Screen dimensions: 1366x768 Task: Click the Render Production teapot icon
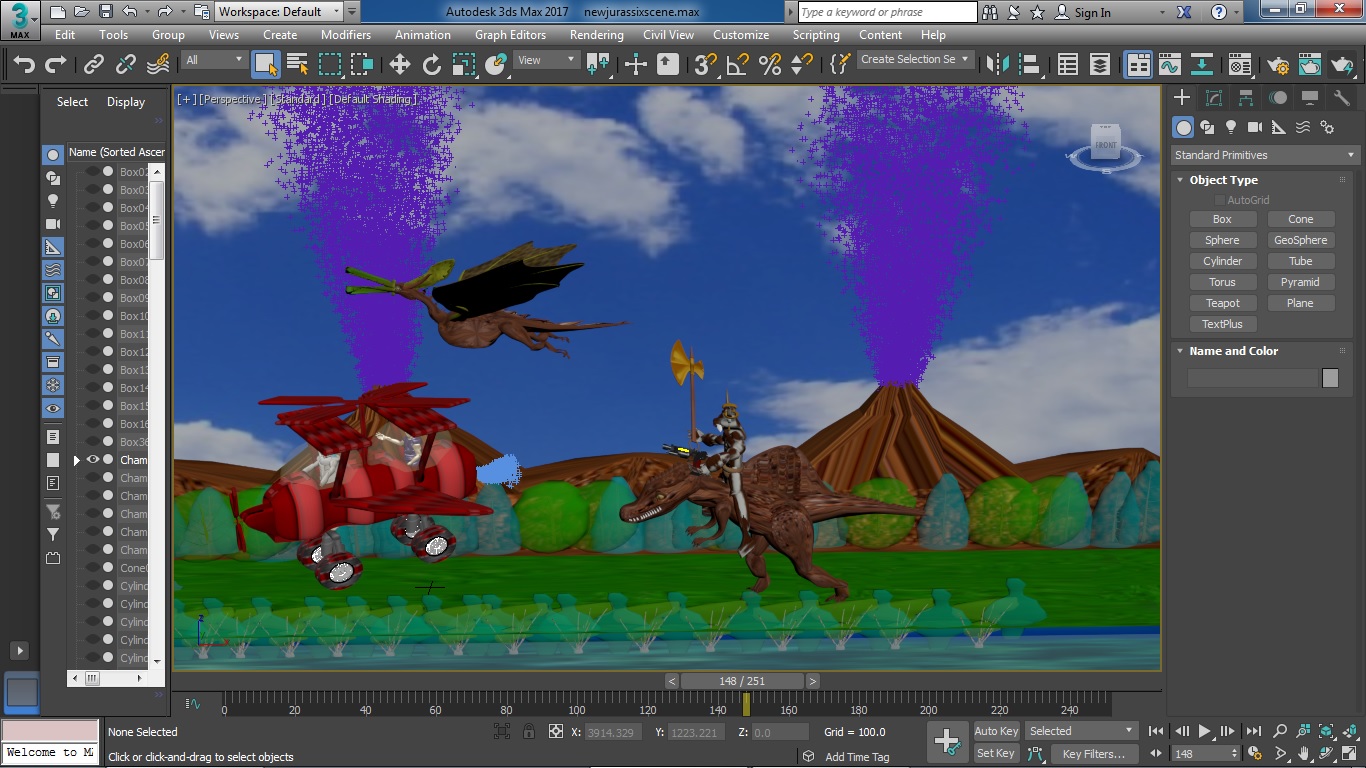pos(1342,65)
